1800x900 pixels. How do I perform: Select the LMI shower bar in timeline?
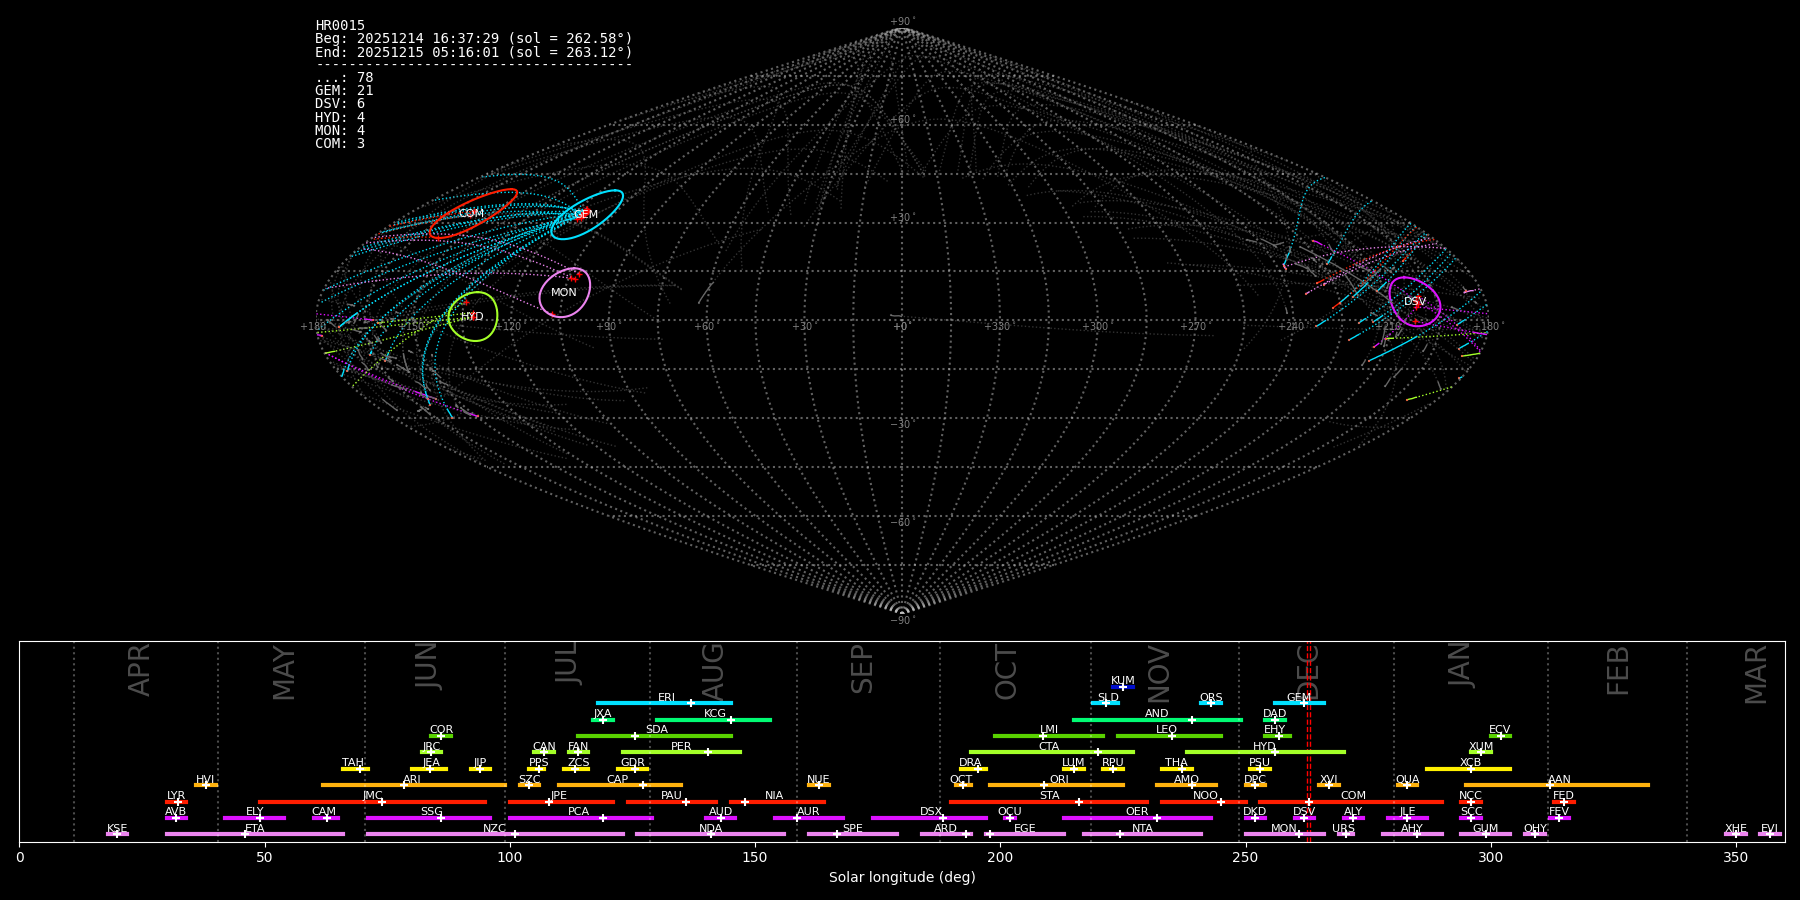(1049, 736)
